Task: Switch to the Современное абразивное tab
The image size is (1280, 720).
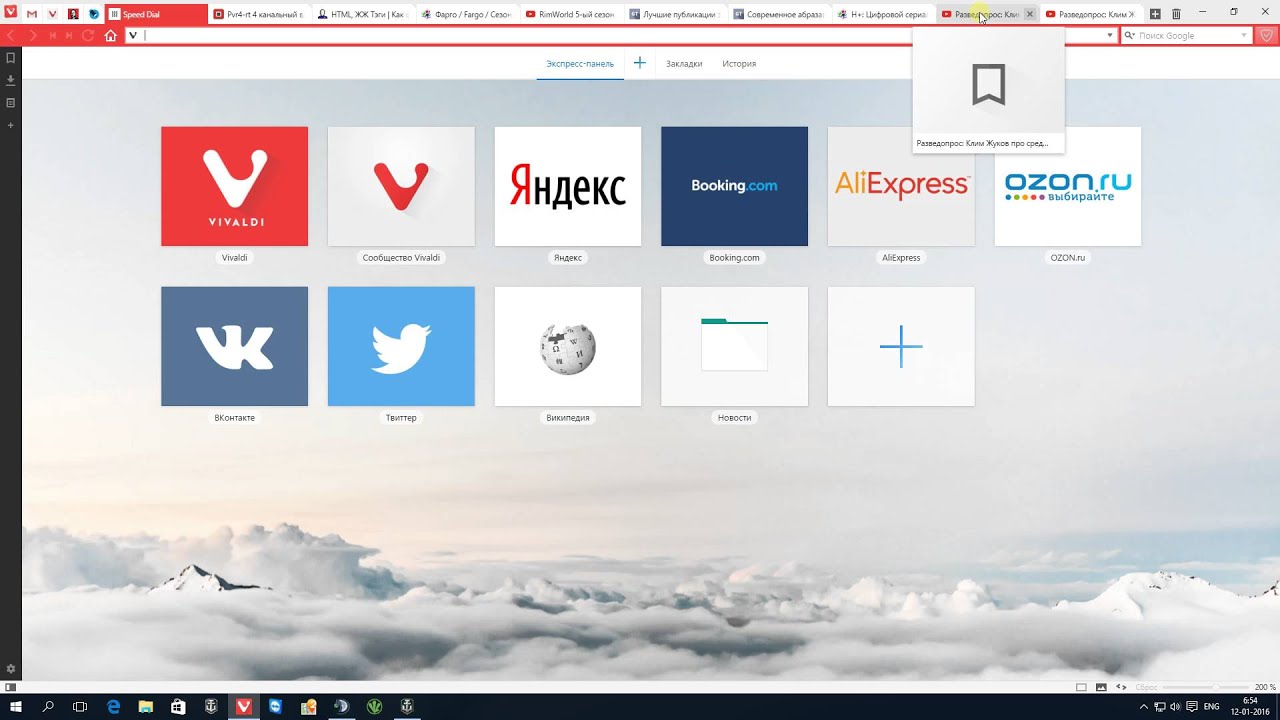Action: tap(780, 14)
